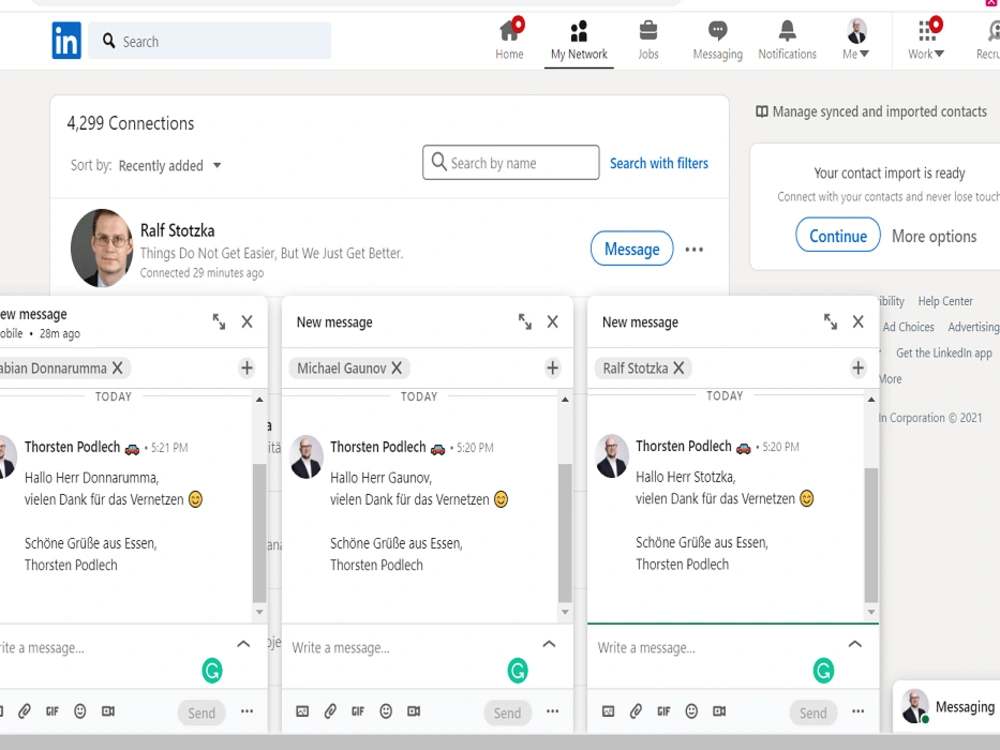Open GIF picker in the Gaunov chat

point(358,711)
